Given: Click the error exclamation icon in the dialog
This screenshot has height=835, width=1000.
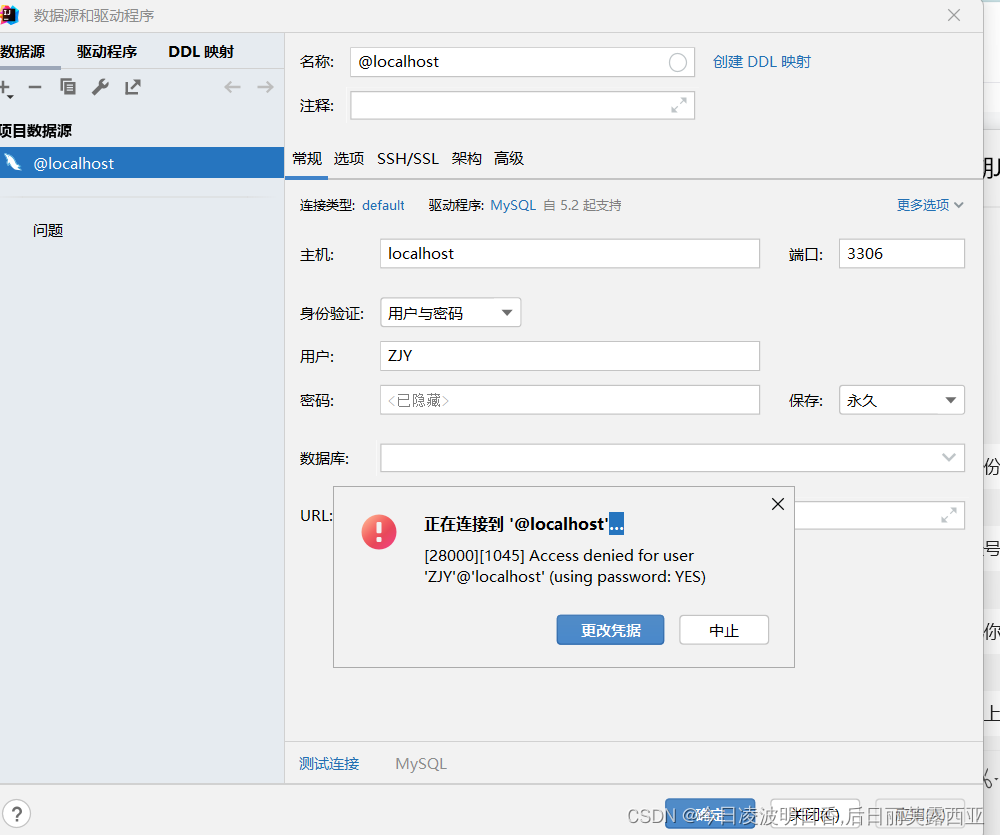Looking at the screenshot, I should 378,533.
